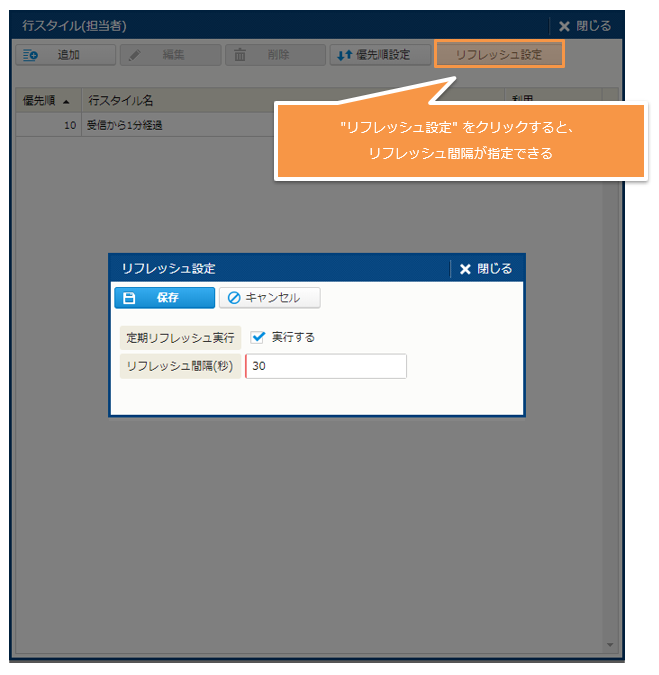Click the priority value 10 cell
659x675 pixels.
[69, 126]
